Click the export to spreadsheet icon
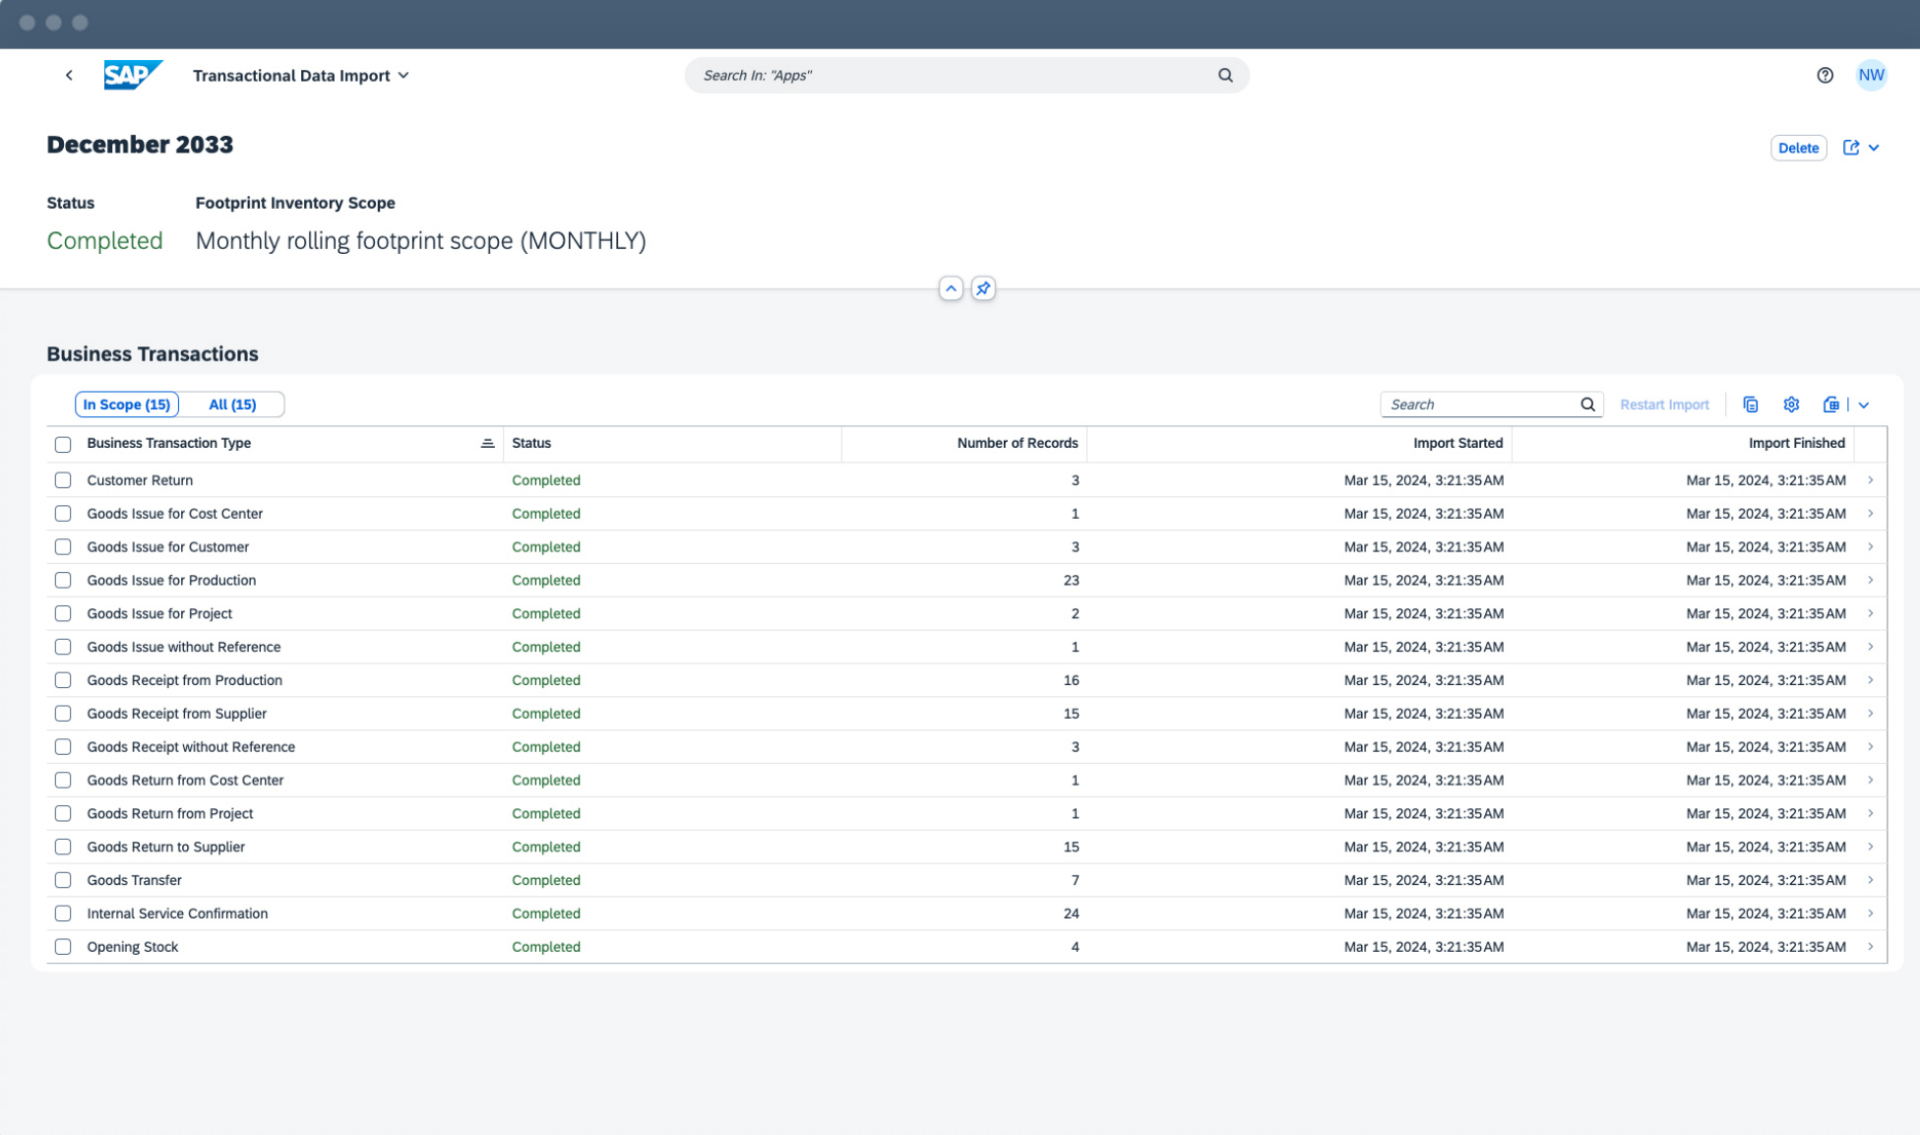Image resolution: width=1920 pixels, height=1135 pixels. 1831,404
